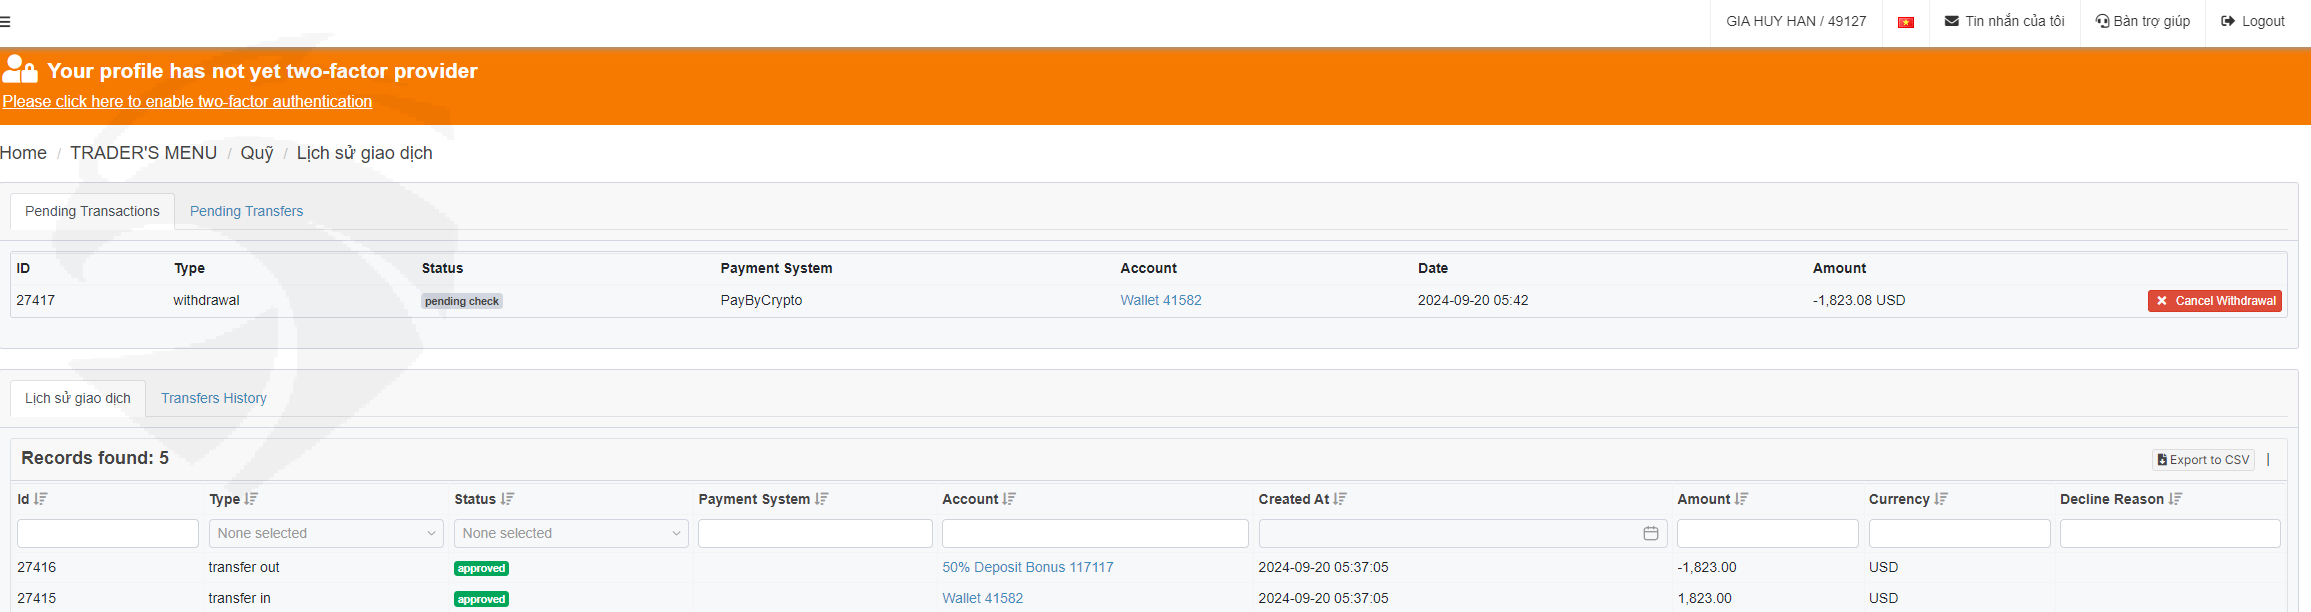Image resolution: width=2311 pixels, height=612 pixels.
Task: Open the 50% Deposit Bonus 117117 account link
Action: click(1027, 567)
